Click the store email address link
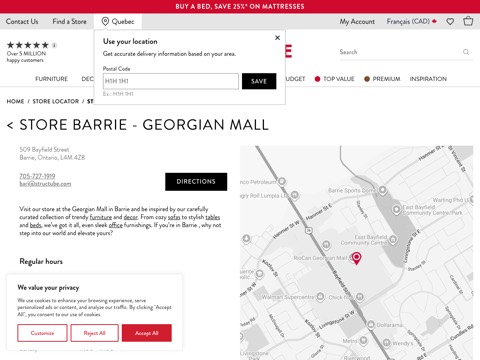 (45, 184)
